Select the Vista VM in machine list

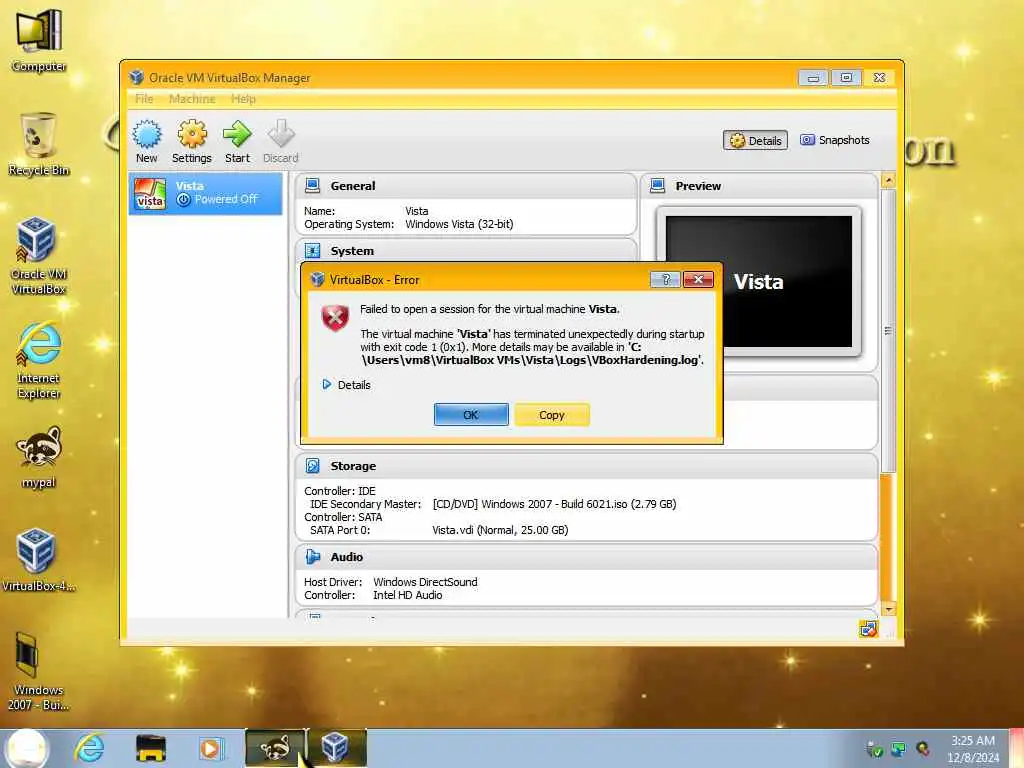pos(206,193)
